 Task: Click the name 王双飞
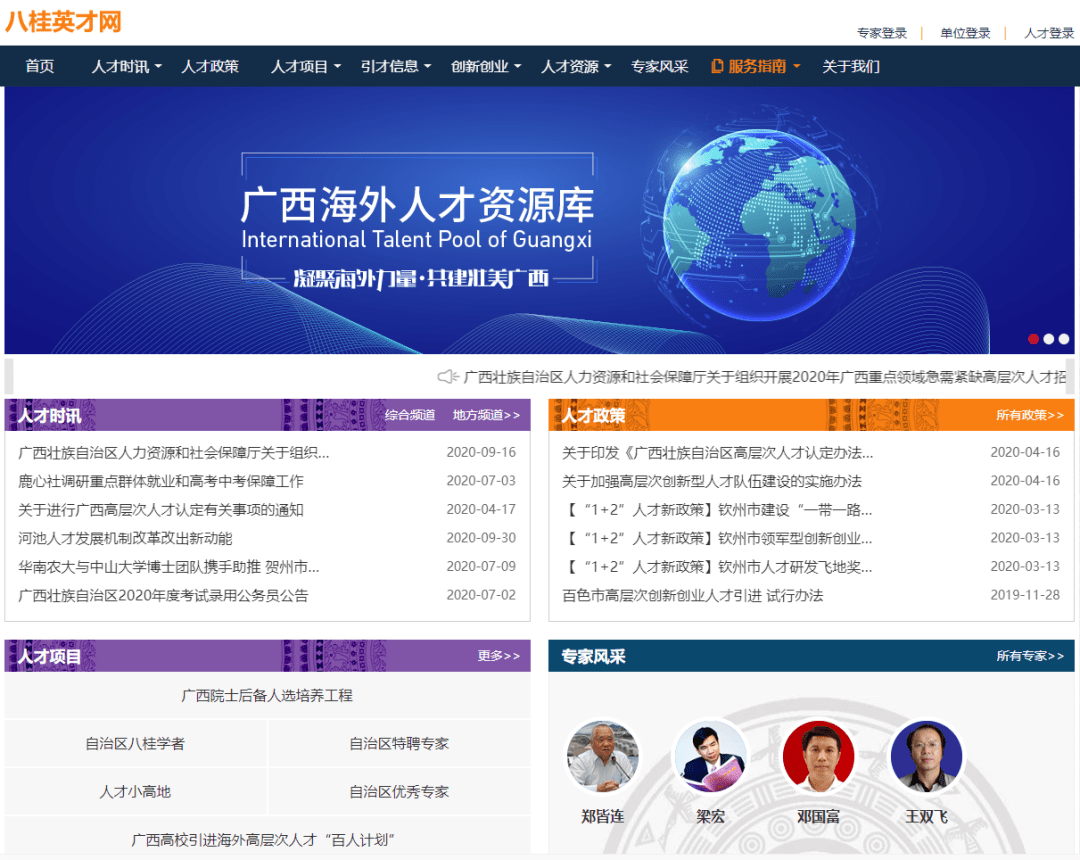click(926, 817)
